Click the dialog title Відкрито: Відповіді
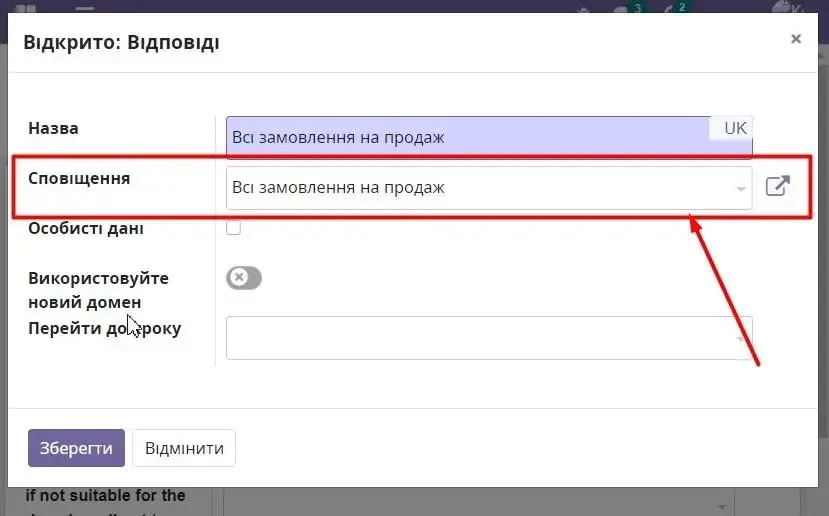Screen dimensions: 829x516 pyautogui.click(x=121, y=43)
